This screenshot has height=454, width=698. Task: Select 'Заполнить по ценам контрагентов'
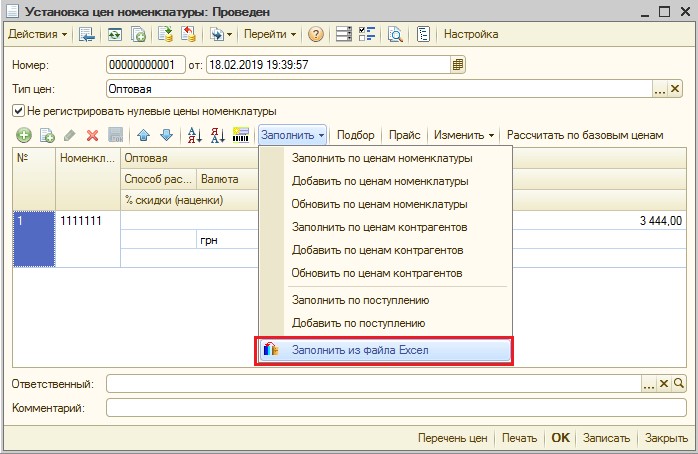pyautogui.click(x=379, y=227)
